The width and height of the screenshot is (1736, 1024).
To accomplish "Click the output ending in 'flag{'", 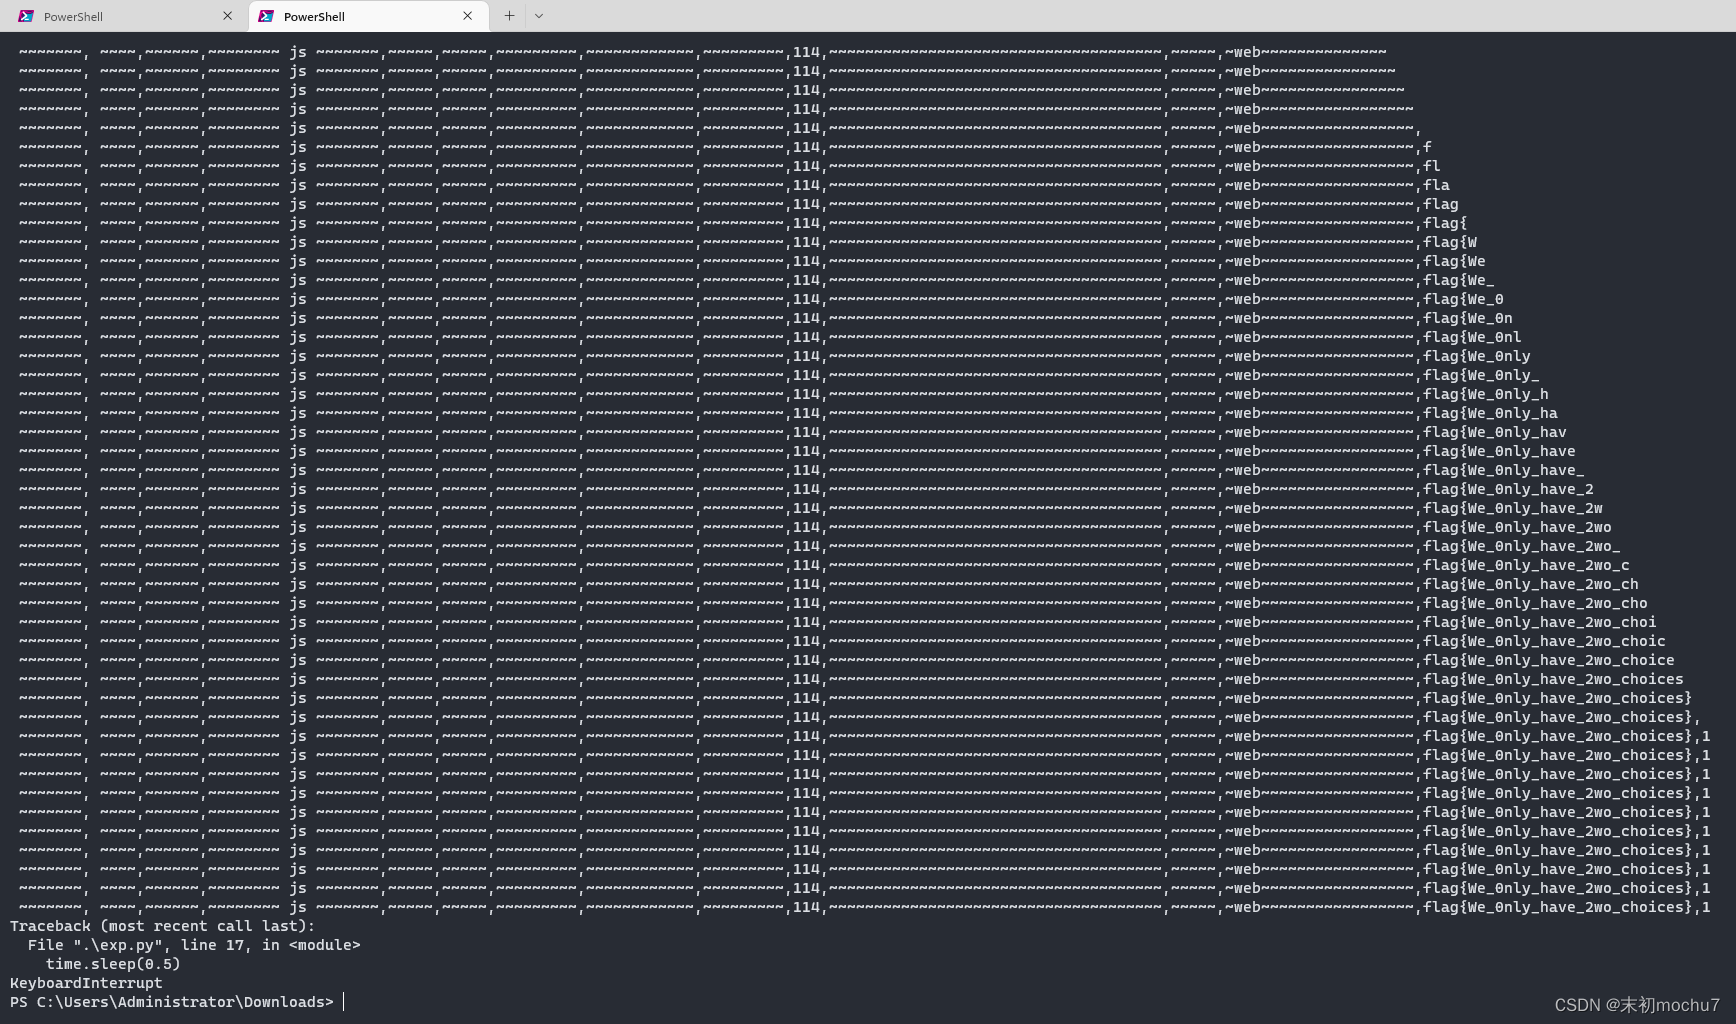I will [743, 223].
